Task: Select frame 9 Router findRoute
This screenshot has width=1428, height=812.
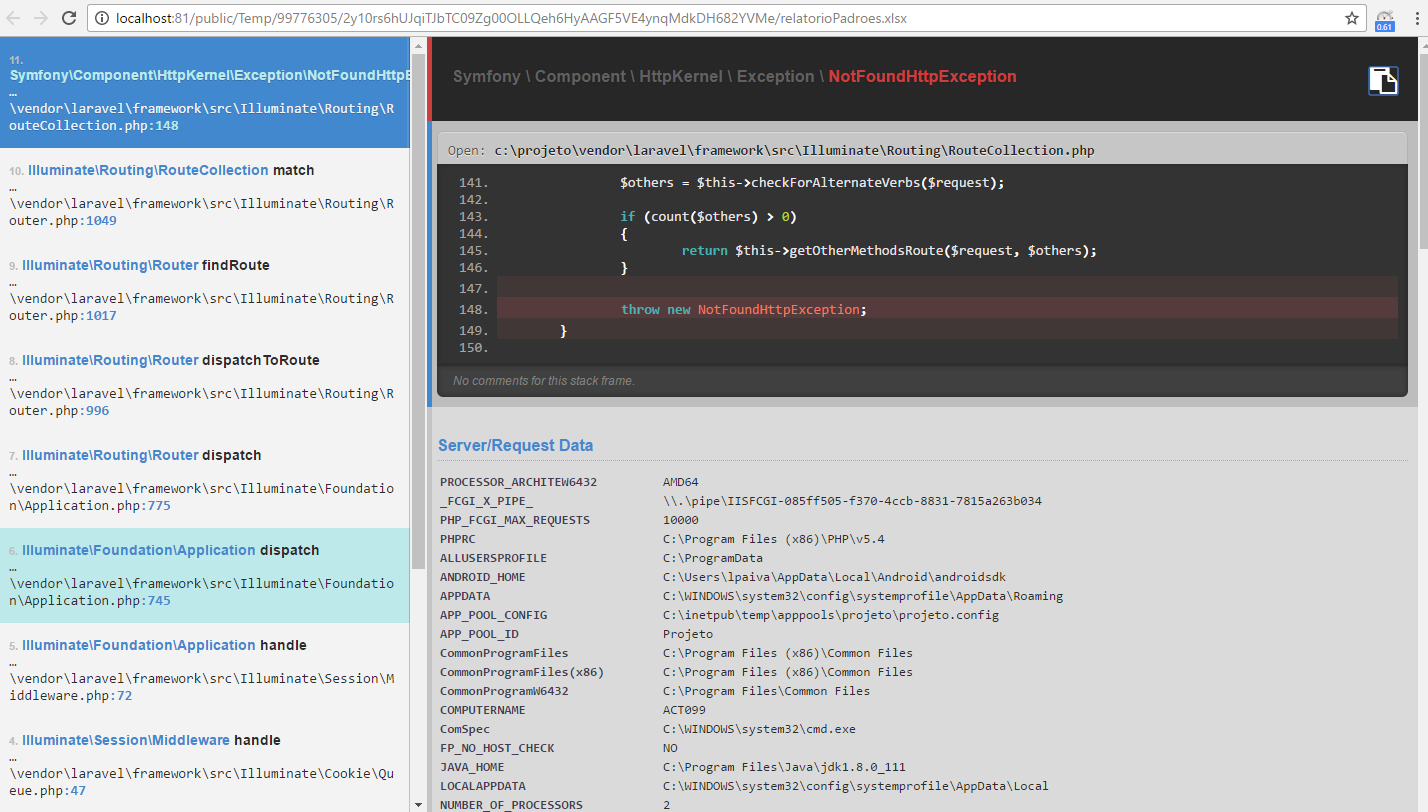Action: tap(205, 290)
